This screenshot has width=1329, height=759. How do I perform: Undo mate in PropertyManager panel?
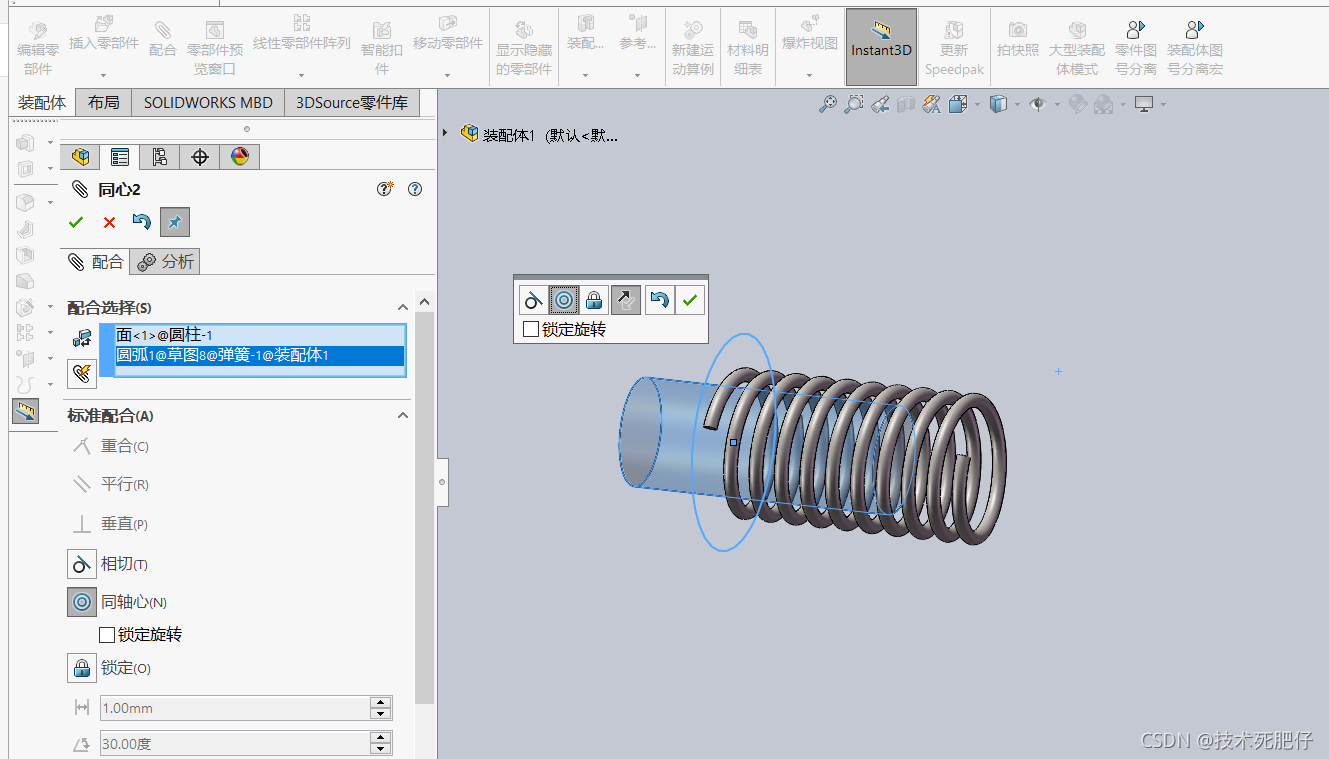141,222
